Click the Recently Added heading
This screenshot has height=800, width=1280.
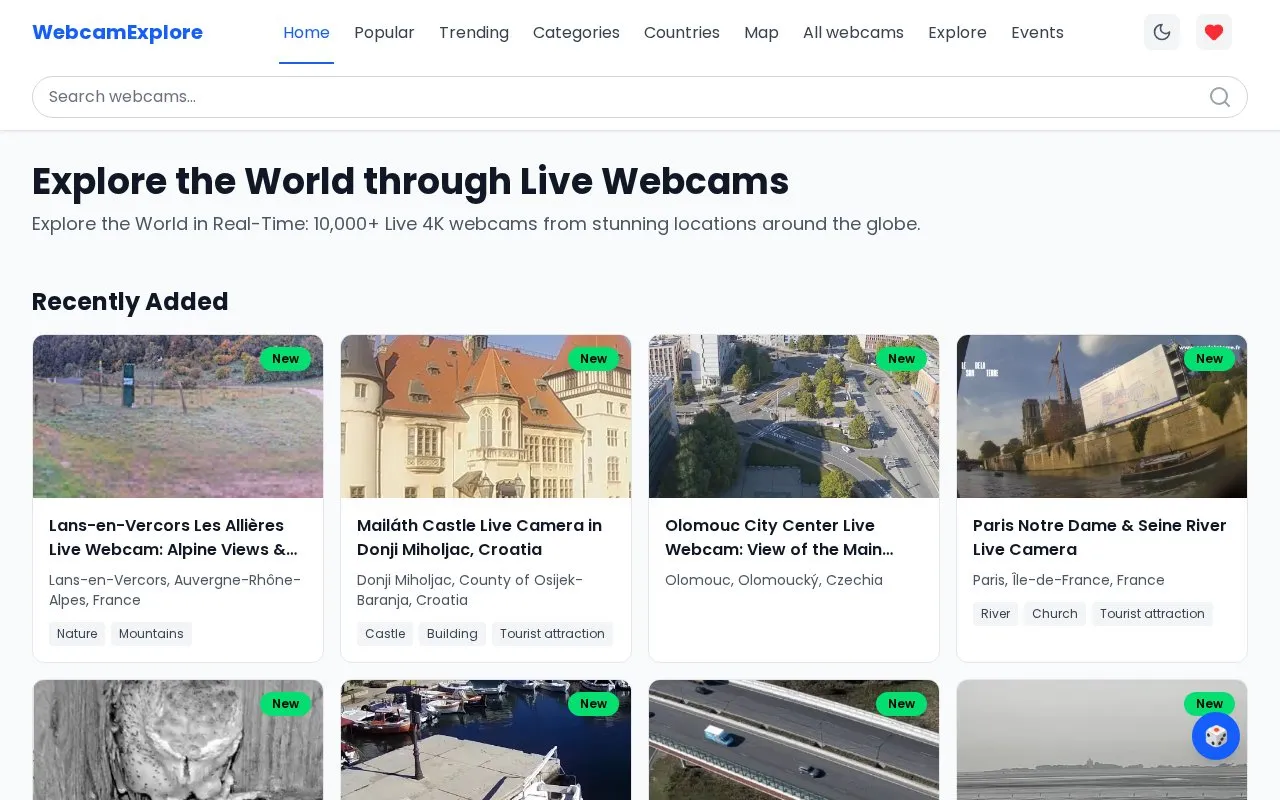point(130,302)
